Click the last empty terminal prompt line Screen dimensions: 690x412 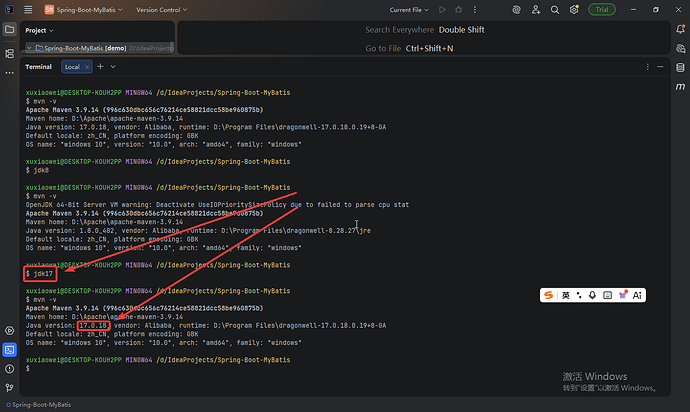coord(28,368)
